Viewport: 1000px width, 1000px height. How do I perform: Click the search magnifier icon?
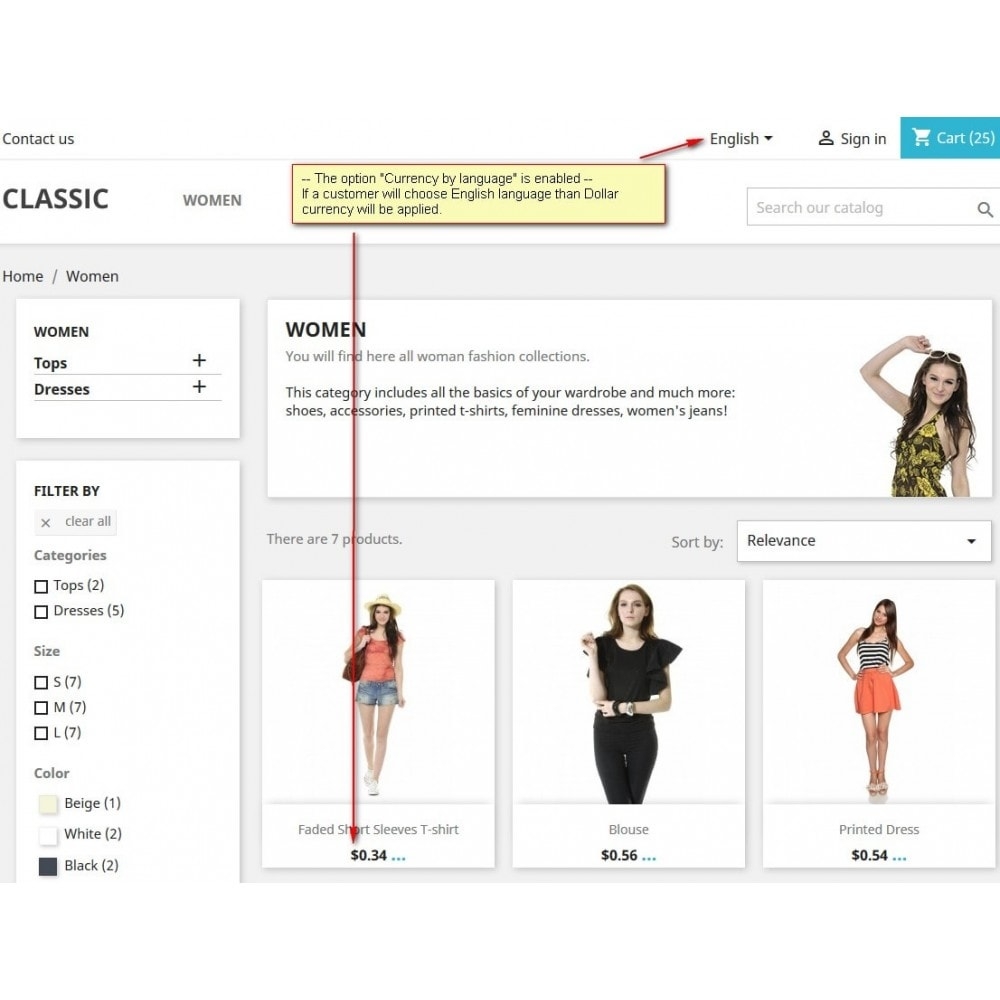coord(985,209)
